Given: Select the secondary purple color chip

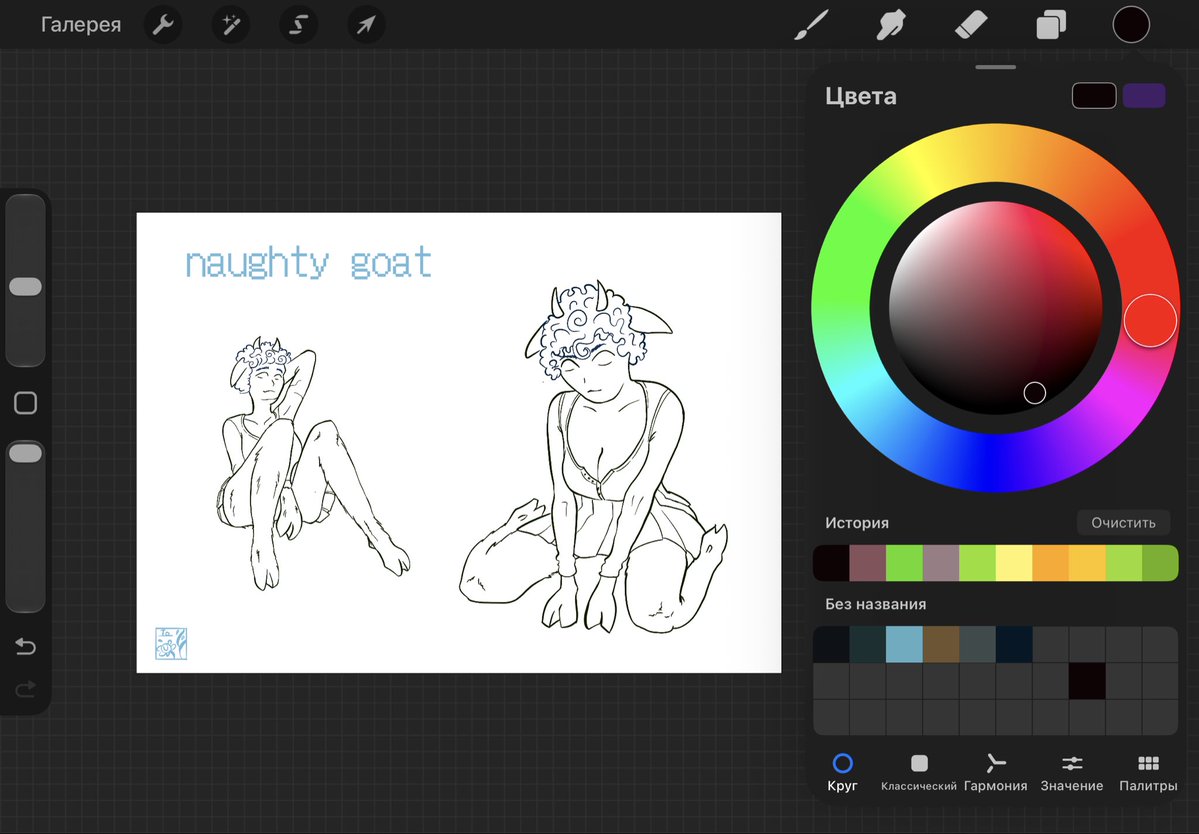Looking at the screenshot, I should coord(1144,96).
